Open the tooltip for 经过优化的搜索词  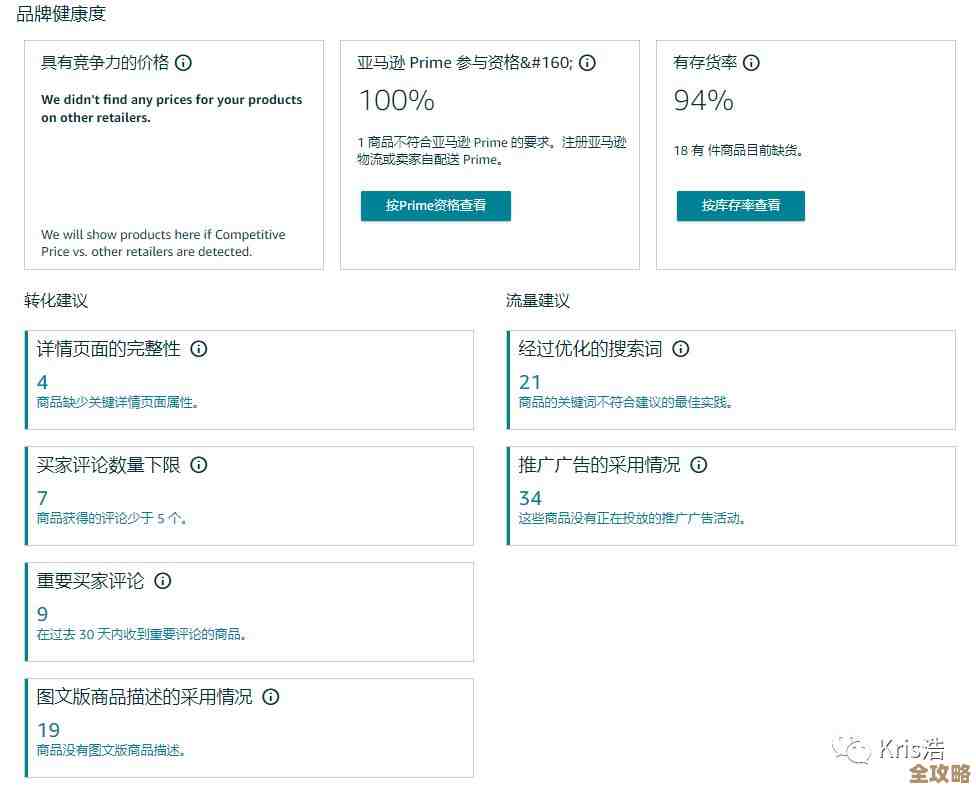[x=680, y=349]
